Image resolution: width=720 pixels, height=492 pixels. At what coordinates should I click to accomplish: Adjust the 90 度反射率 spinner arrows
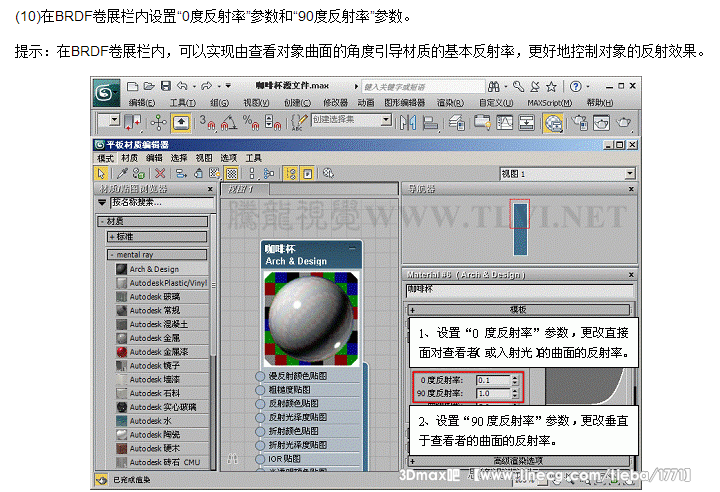pyautogui.click(x=515, y=394)
